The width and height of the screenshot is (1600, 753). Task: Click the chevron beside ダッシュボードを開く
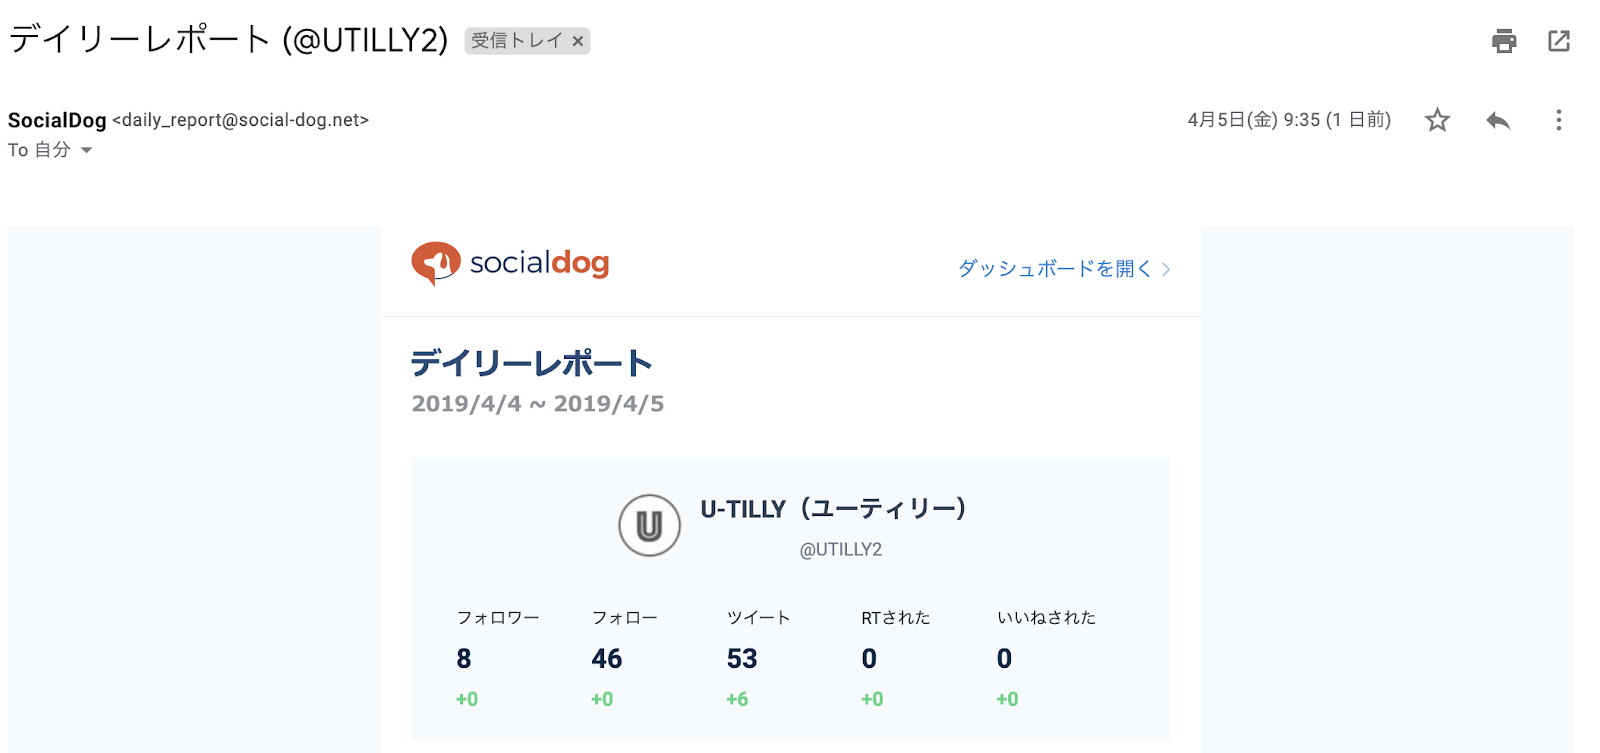[1166, 269]
